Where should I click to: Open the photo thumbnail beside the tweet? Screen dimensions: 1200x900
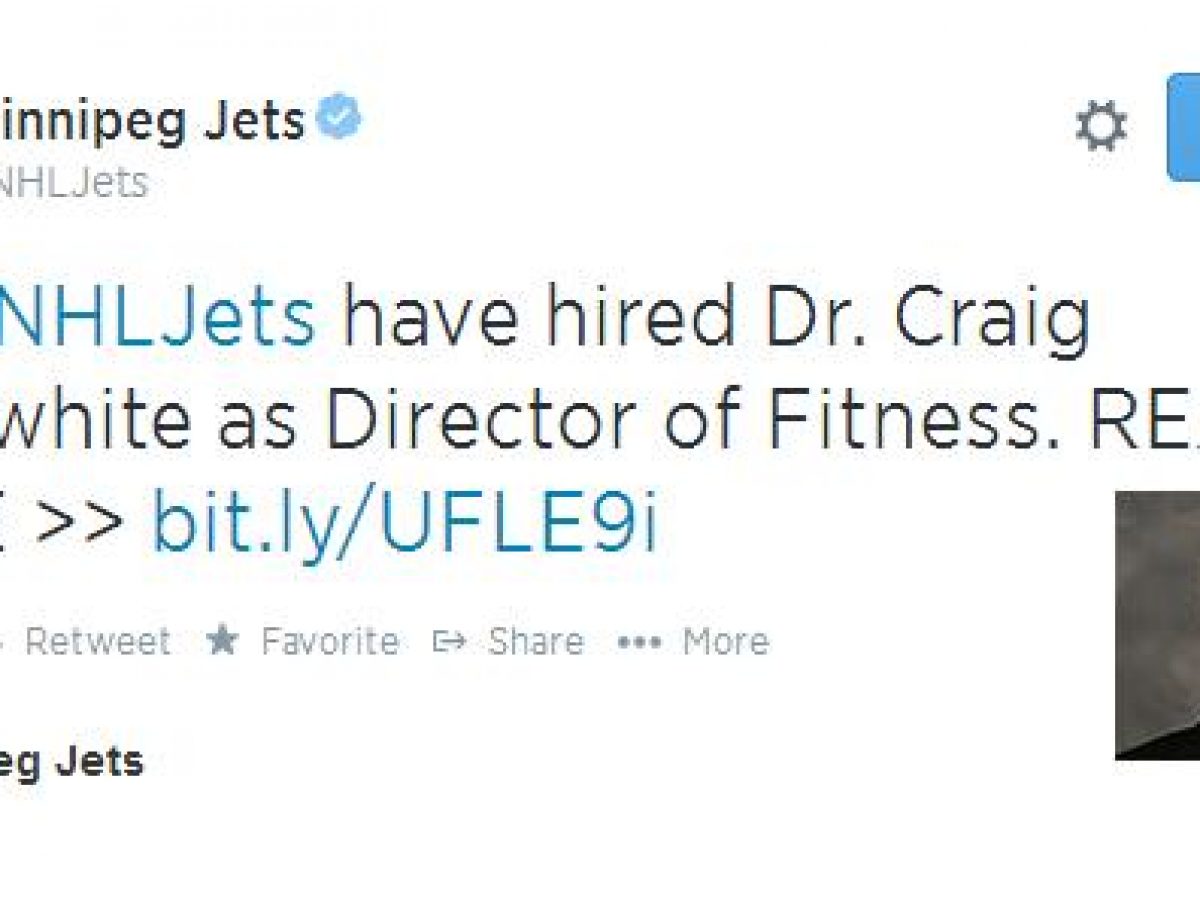(x=1158, y=625)
